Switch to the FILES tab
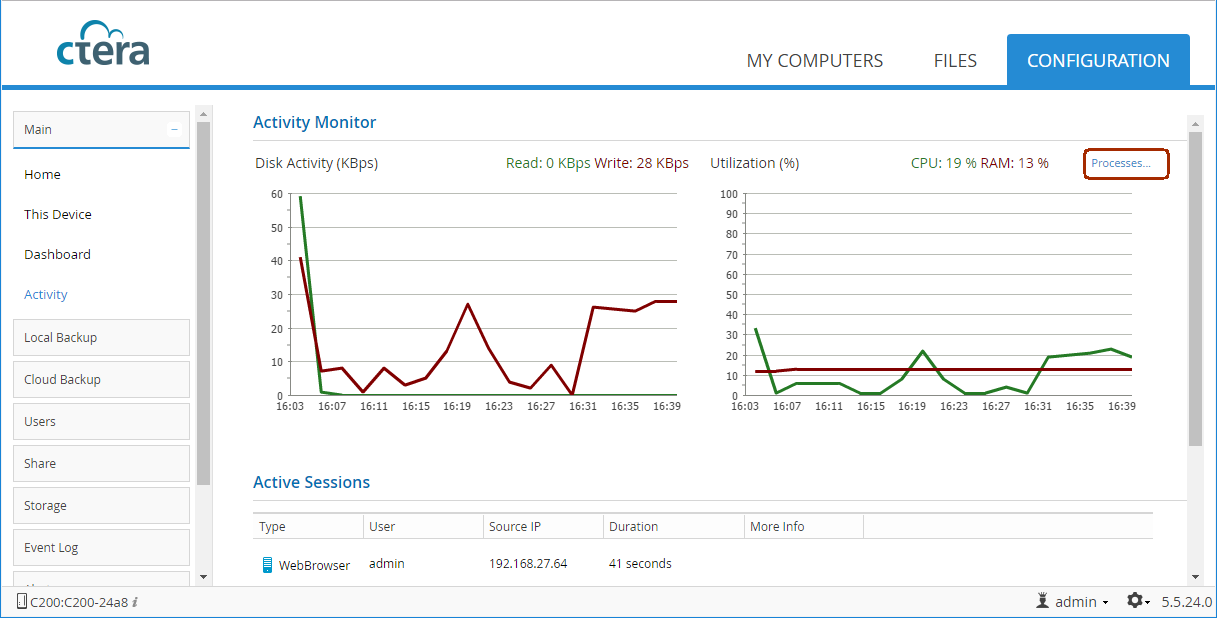This screenshot has height=618, width=1217. point(954,61)
